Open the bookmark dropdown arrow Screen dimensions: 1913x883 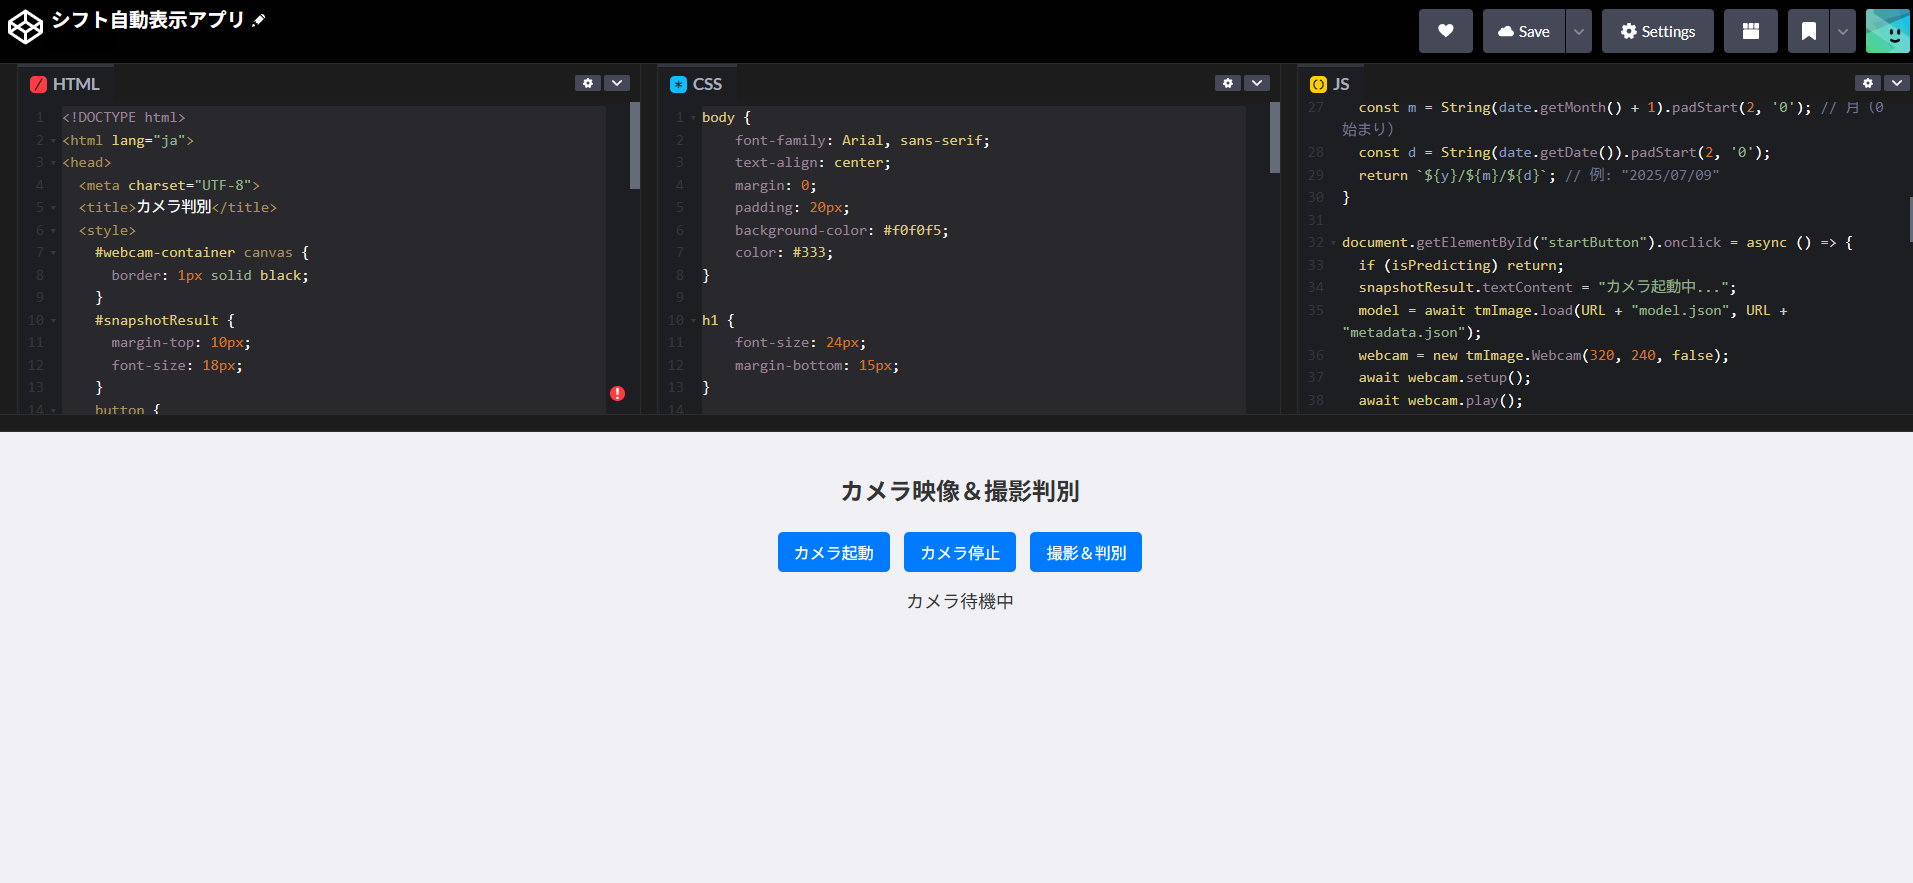coord(1842,31)
